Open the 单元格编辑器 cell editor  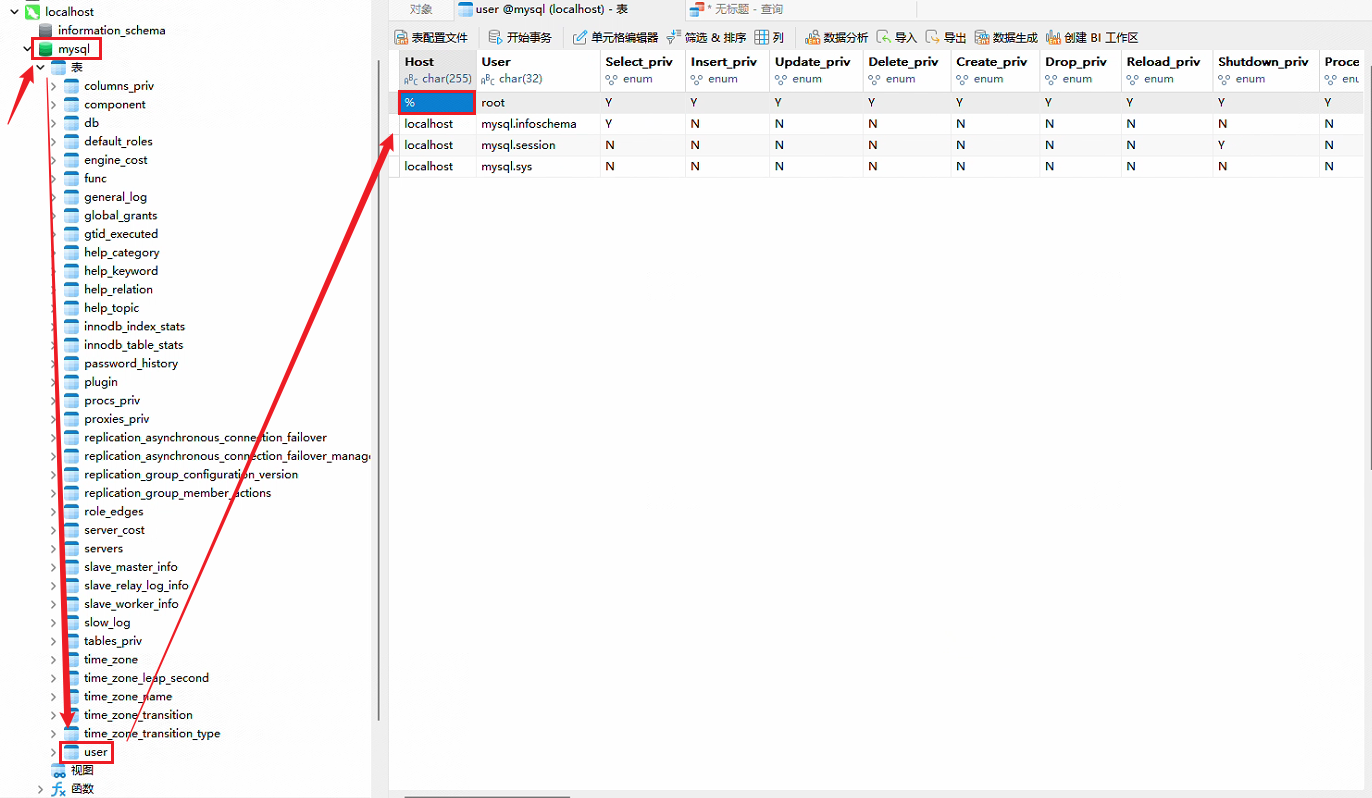(x=615, y=37)
